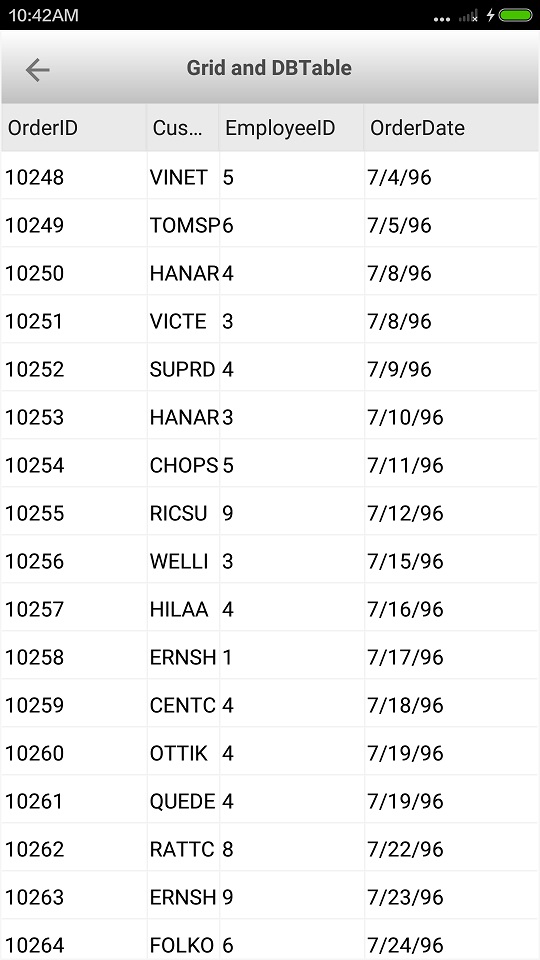
Task: Select order 10252 row ID
Action: click(73, 369)
